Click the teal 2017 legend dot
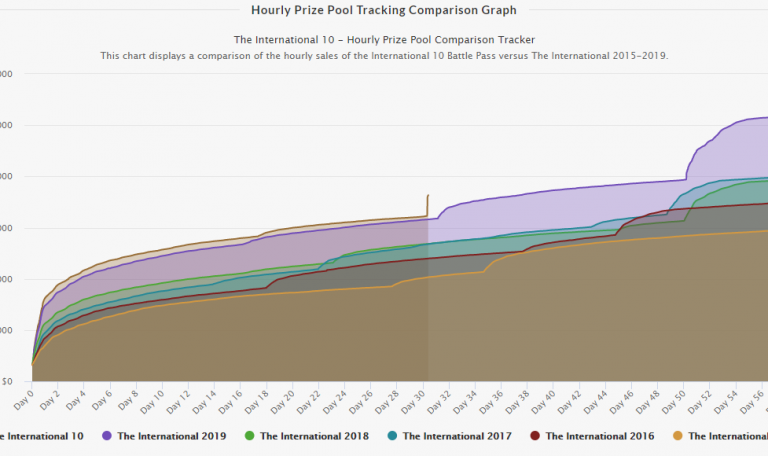This screenshot has width=768, height=456. pyautogui.click(x=391, y=436)
